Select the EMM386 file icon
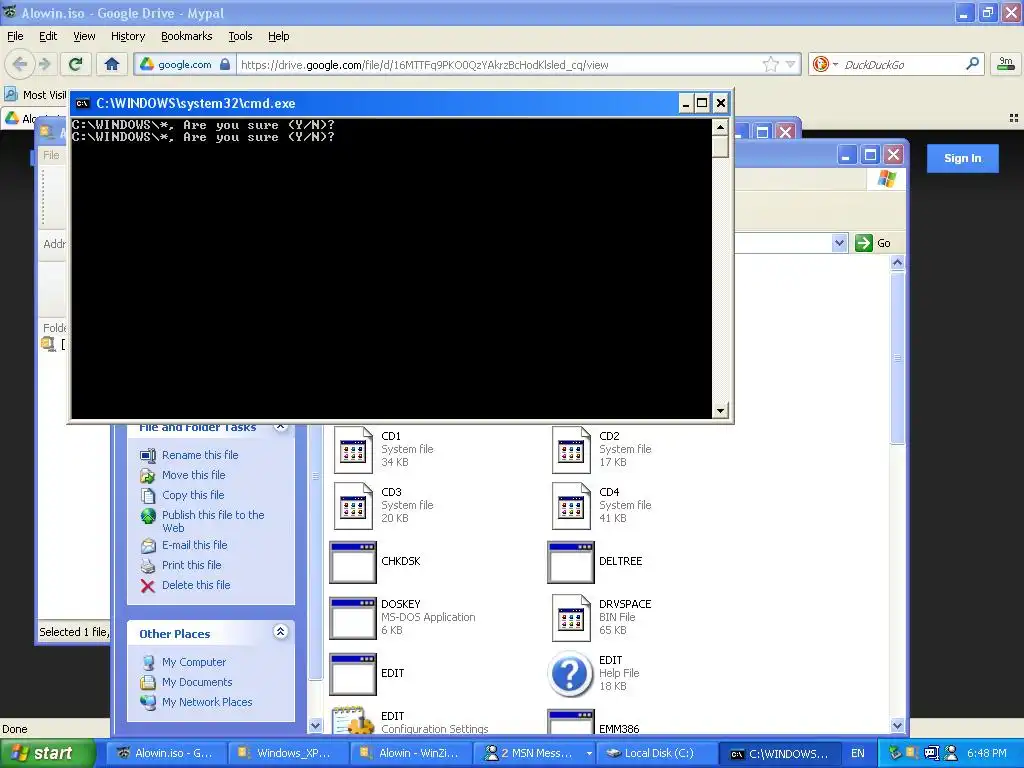 tap(571, 722)
